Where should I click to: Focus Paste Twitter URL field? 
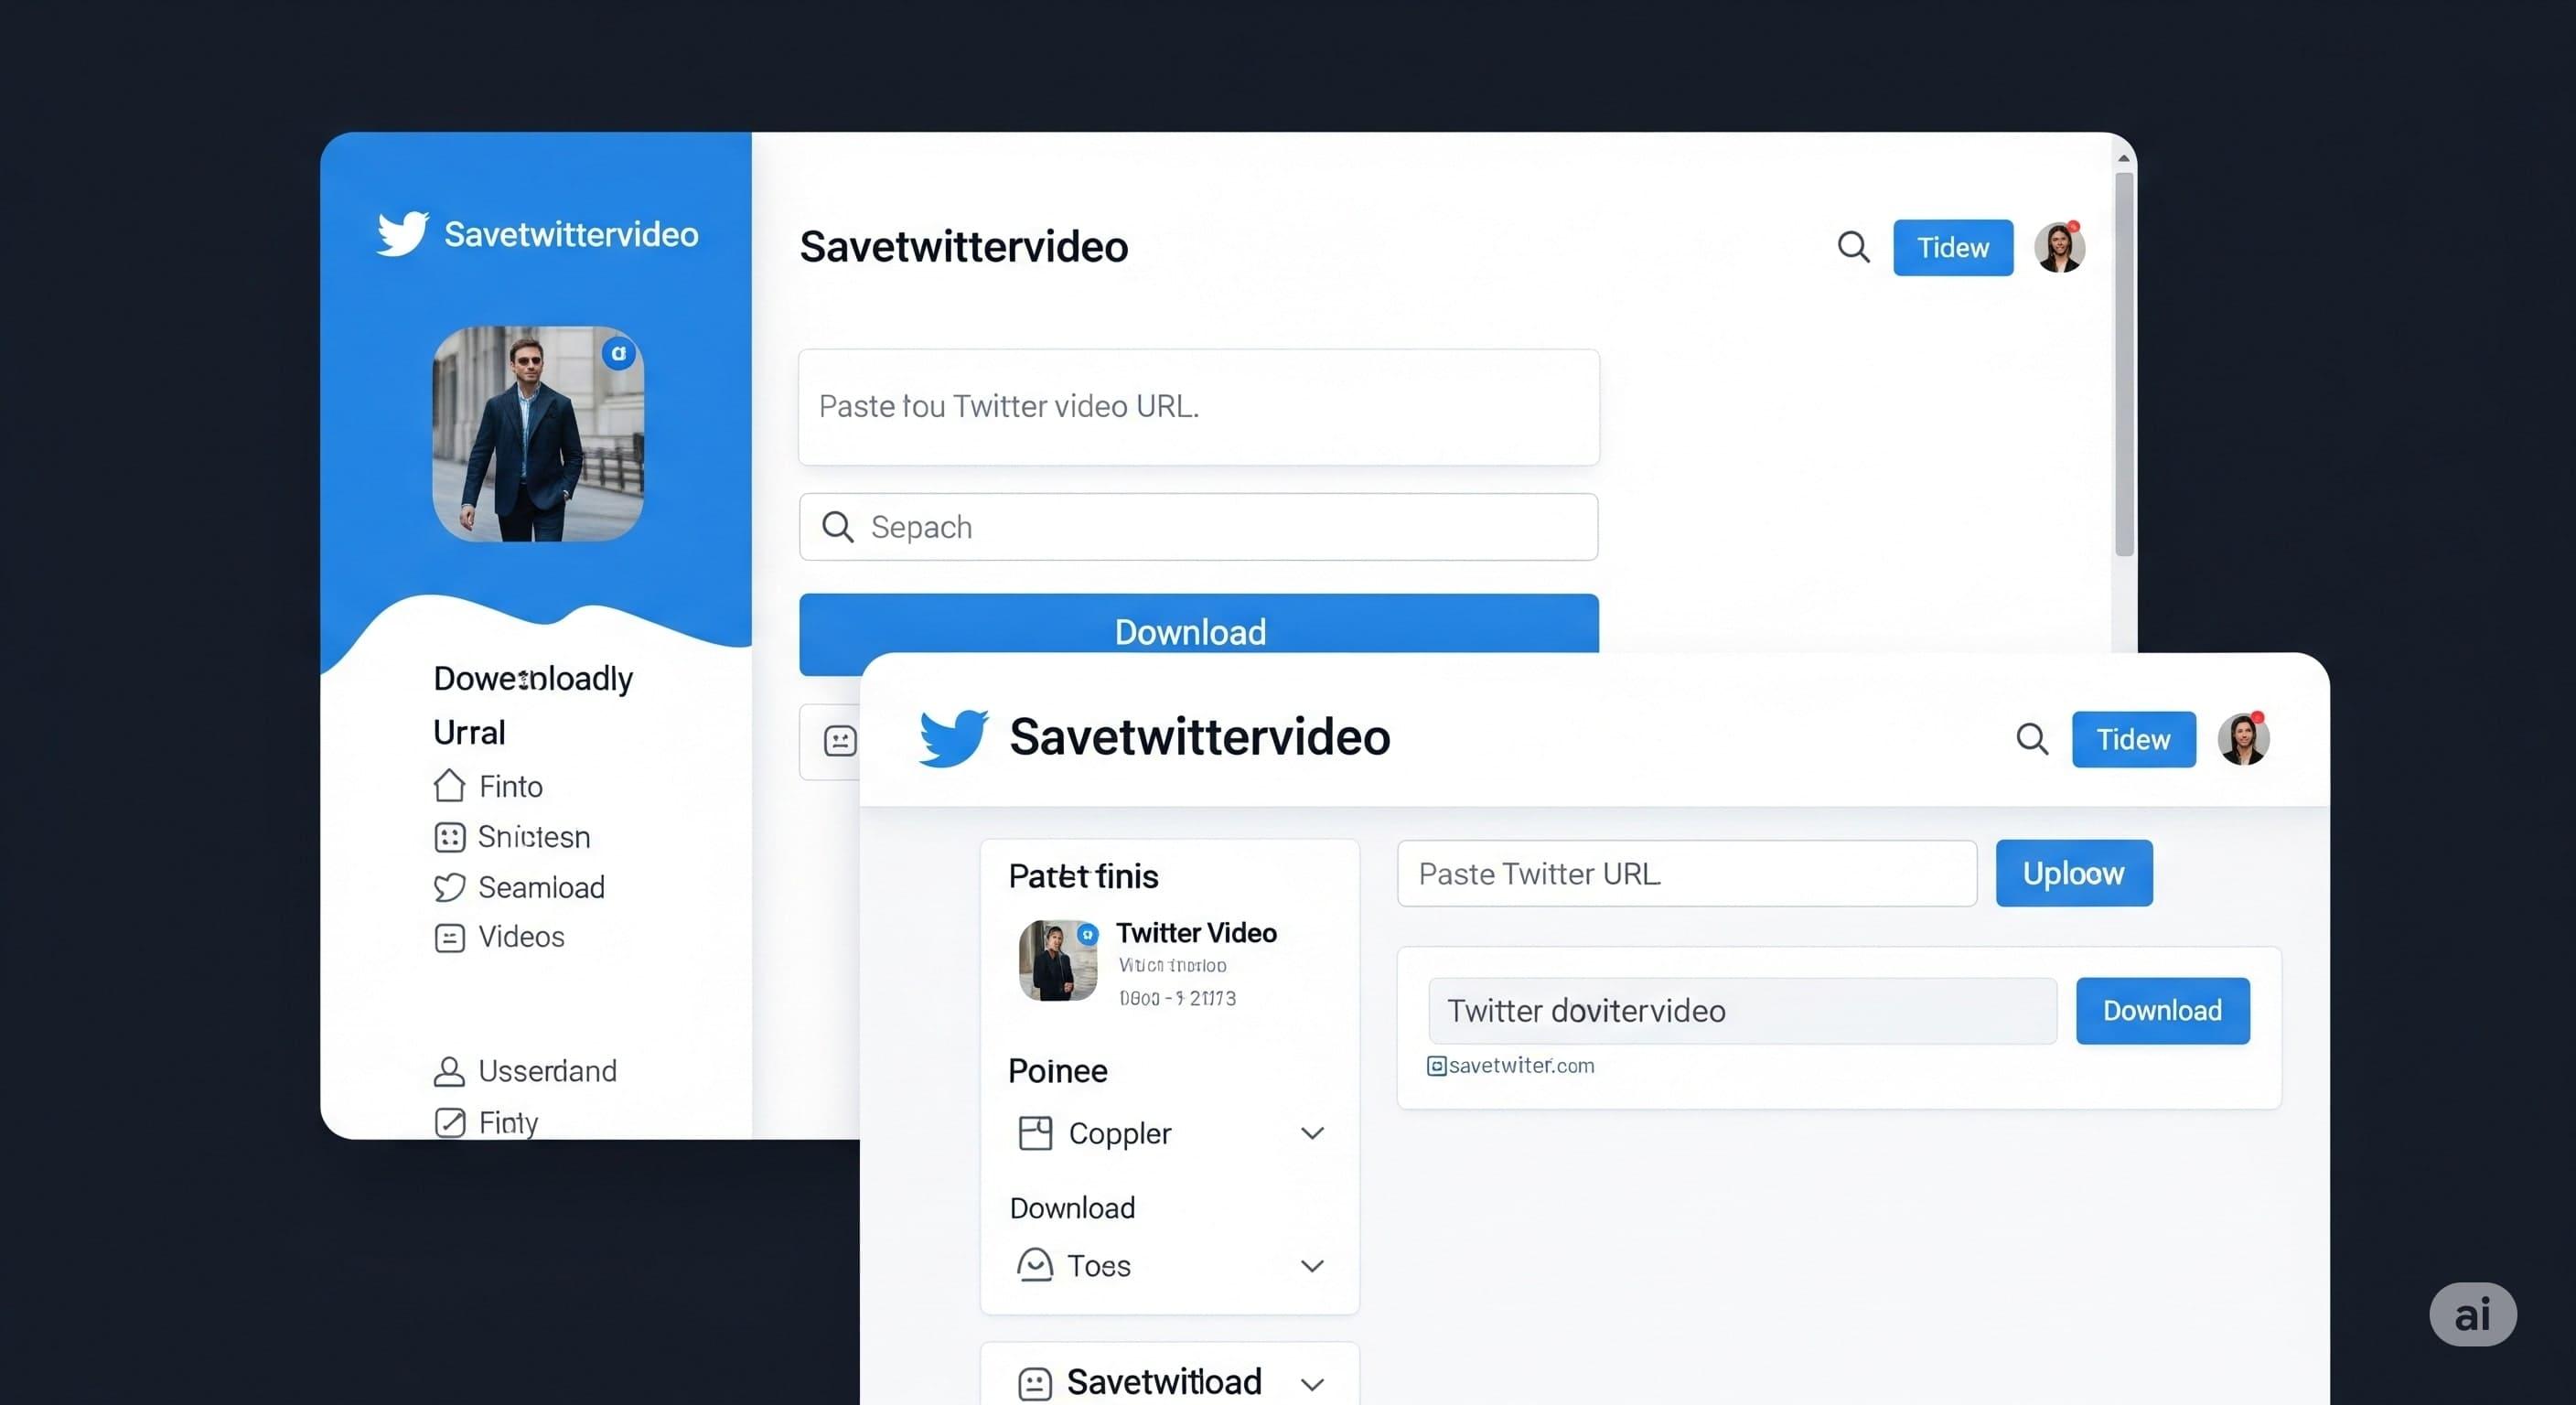[x=1686, y=873]
